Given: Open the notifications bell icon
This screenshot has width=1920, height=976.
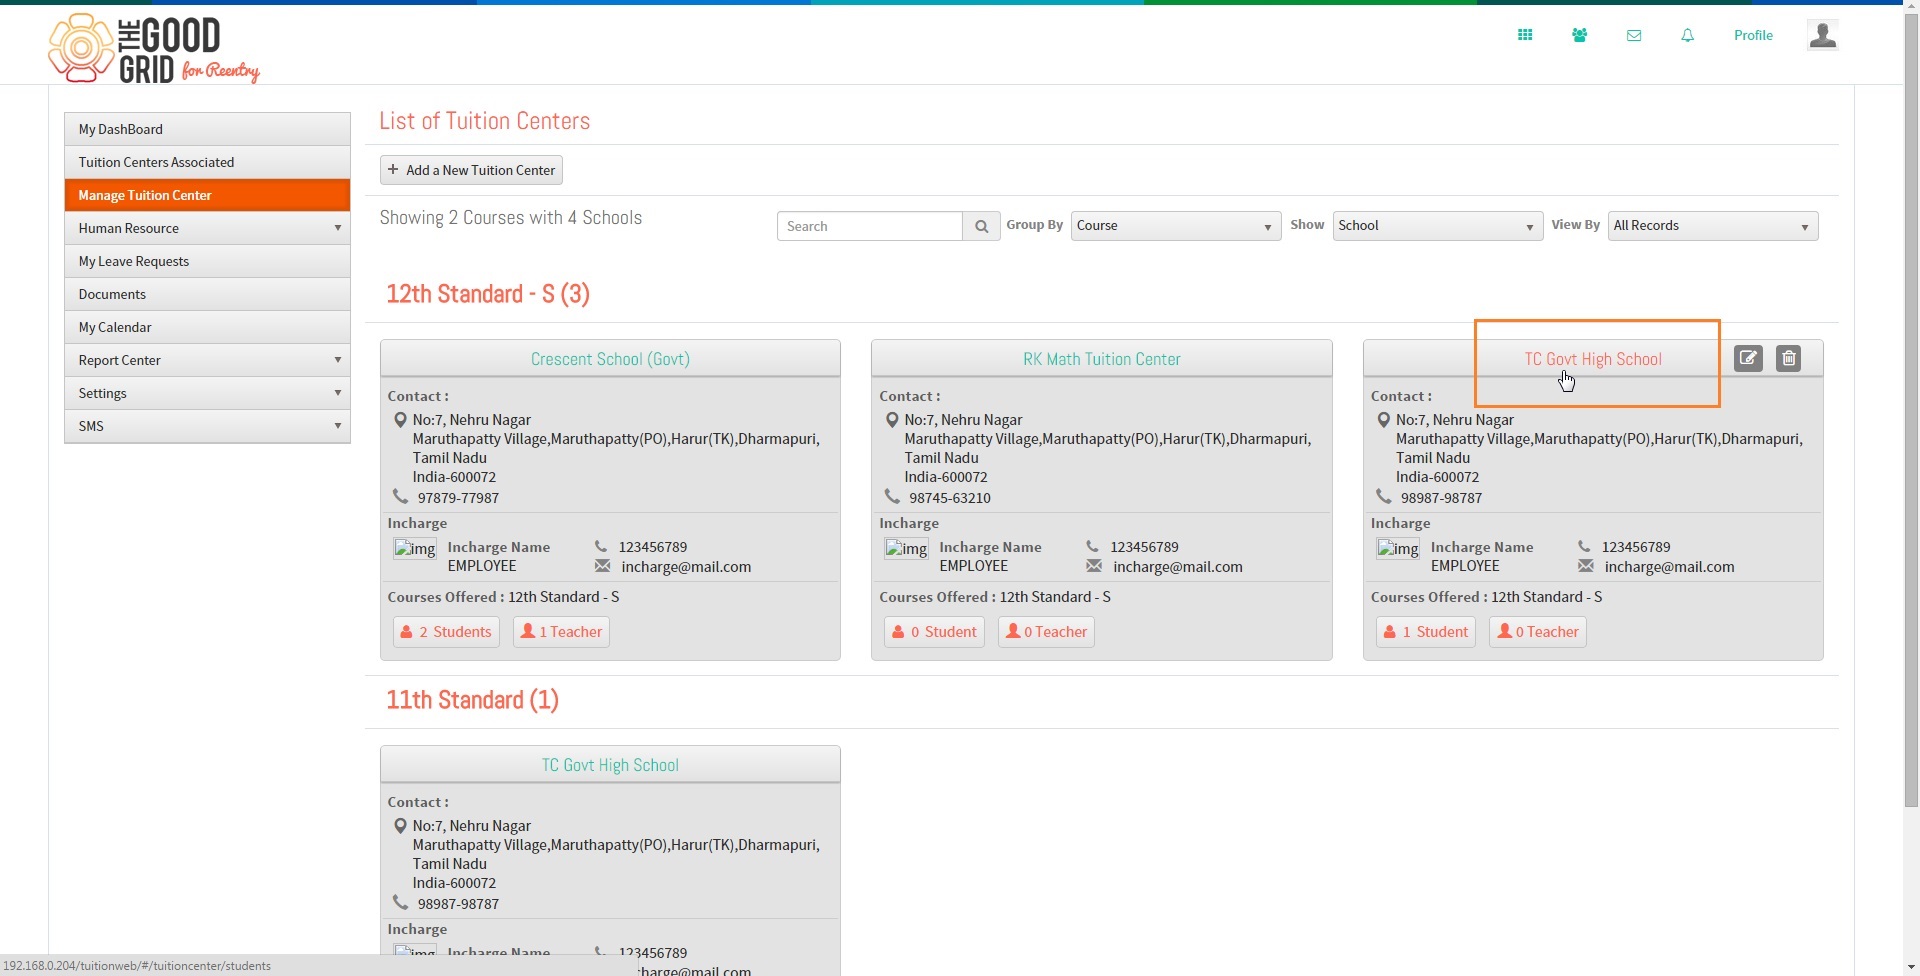Looking at the screenshot, I should pos(1688,35).
